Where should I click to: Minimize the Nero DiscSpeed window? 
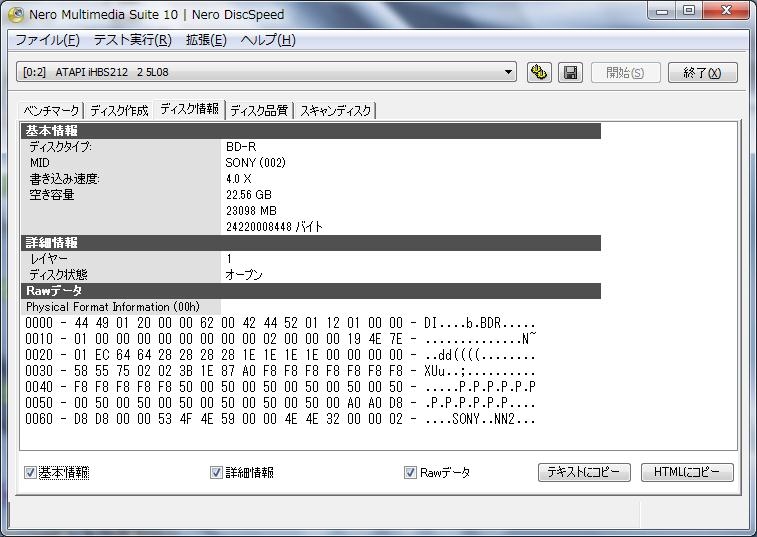coord(662,12)
